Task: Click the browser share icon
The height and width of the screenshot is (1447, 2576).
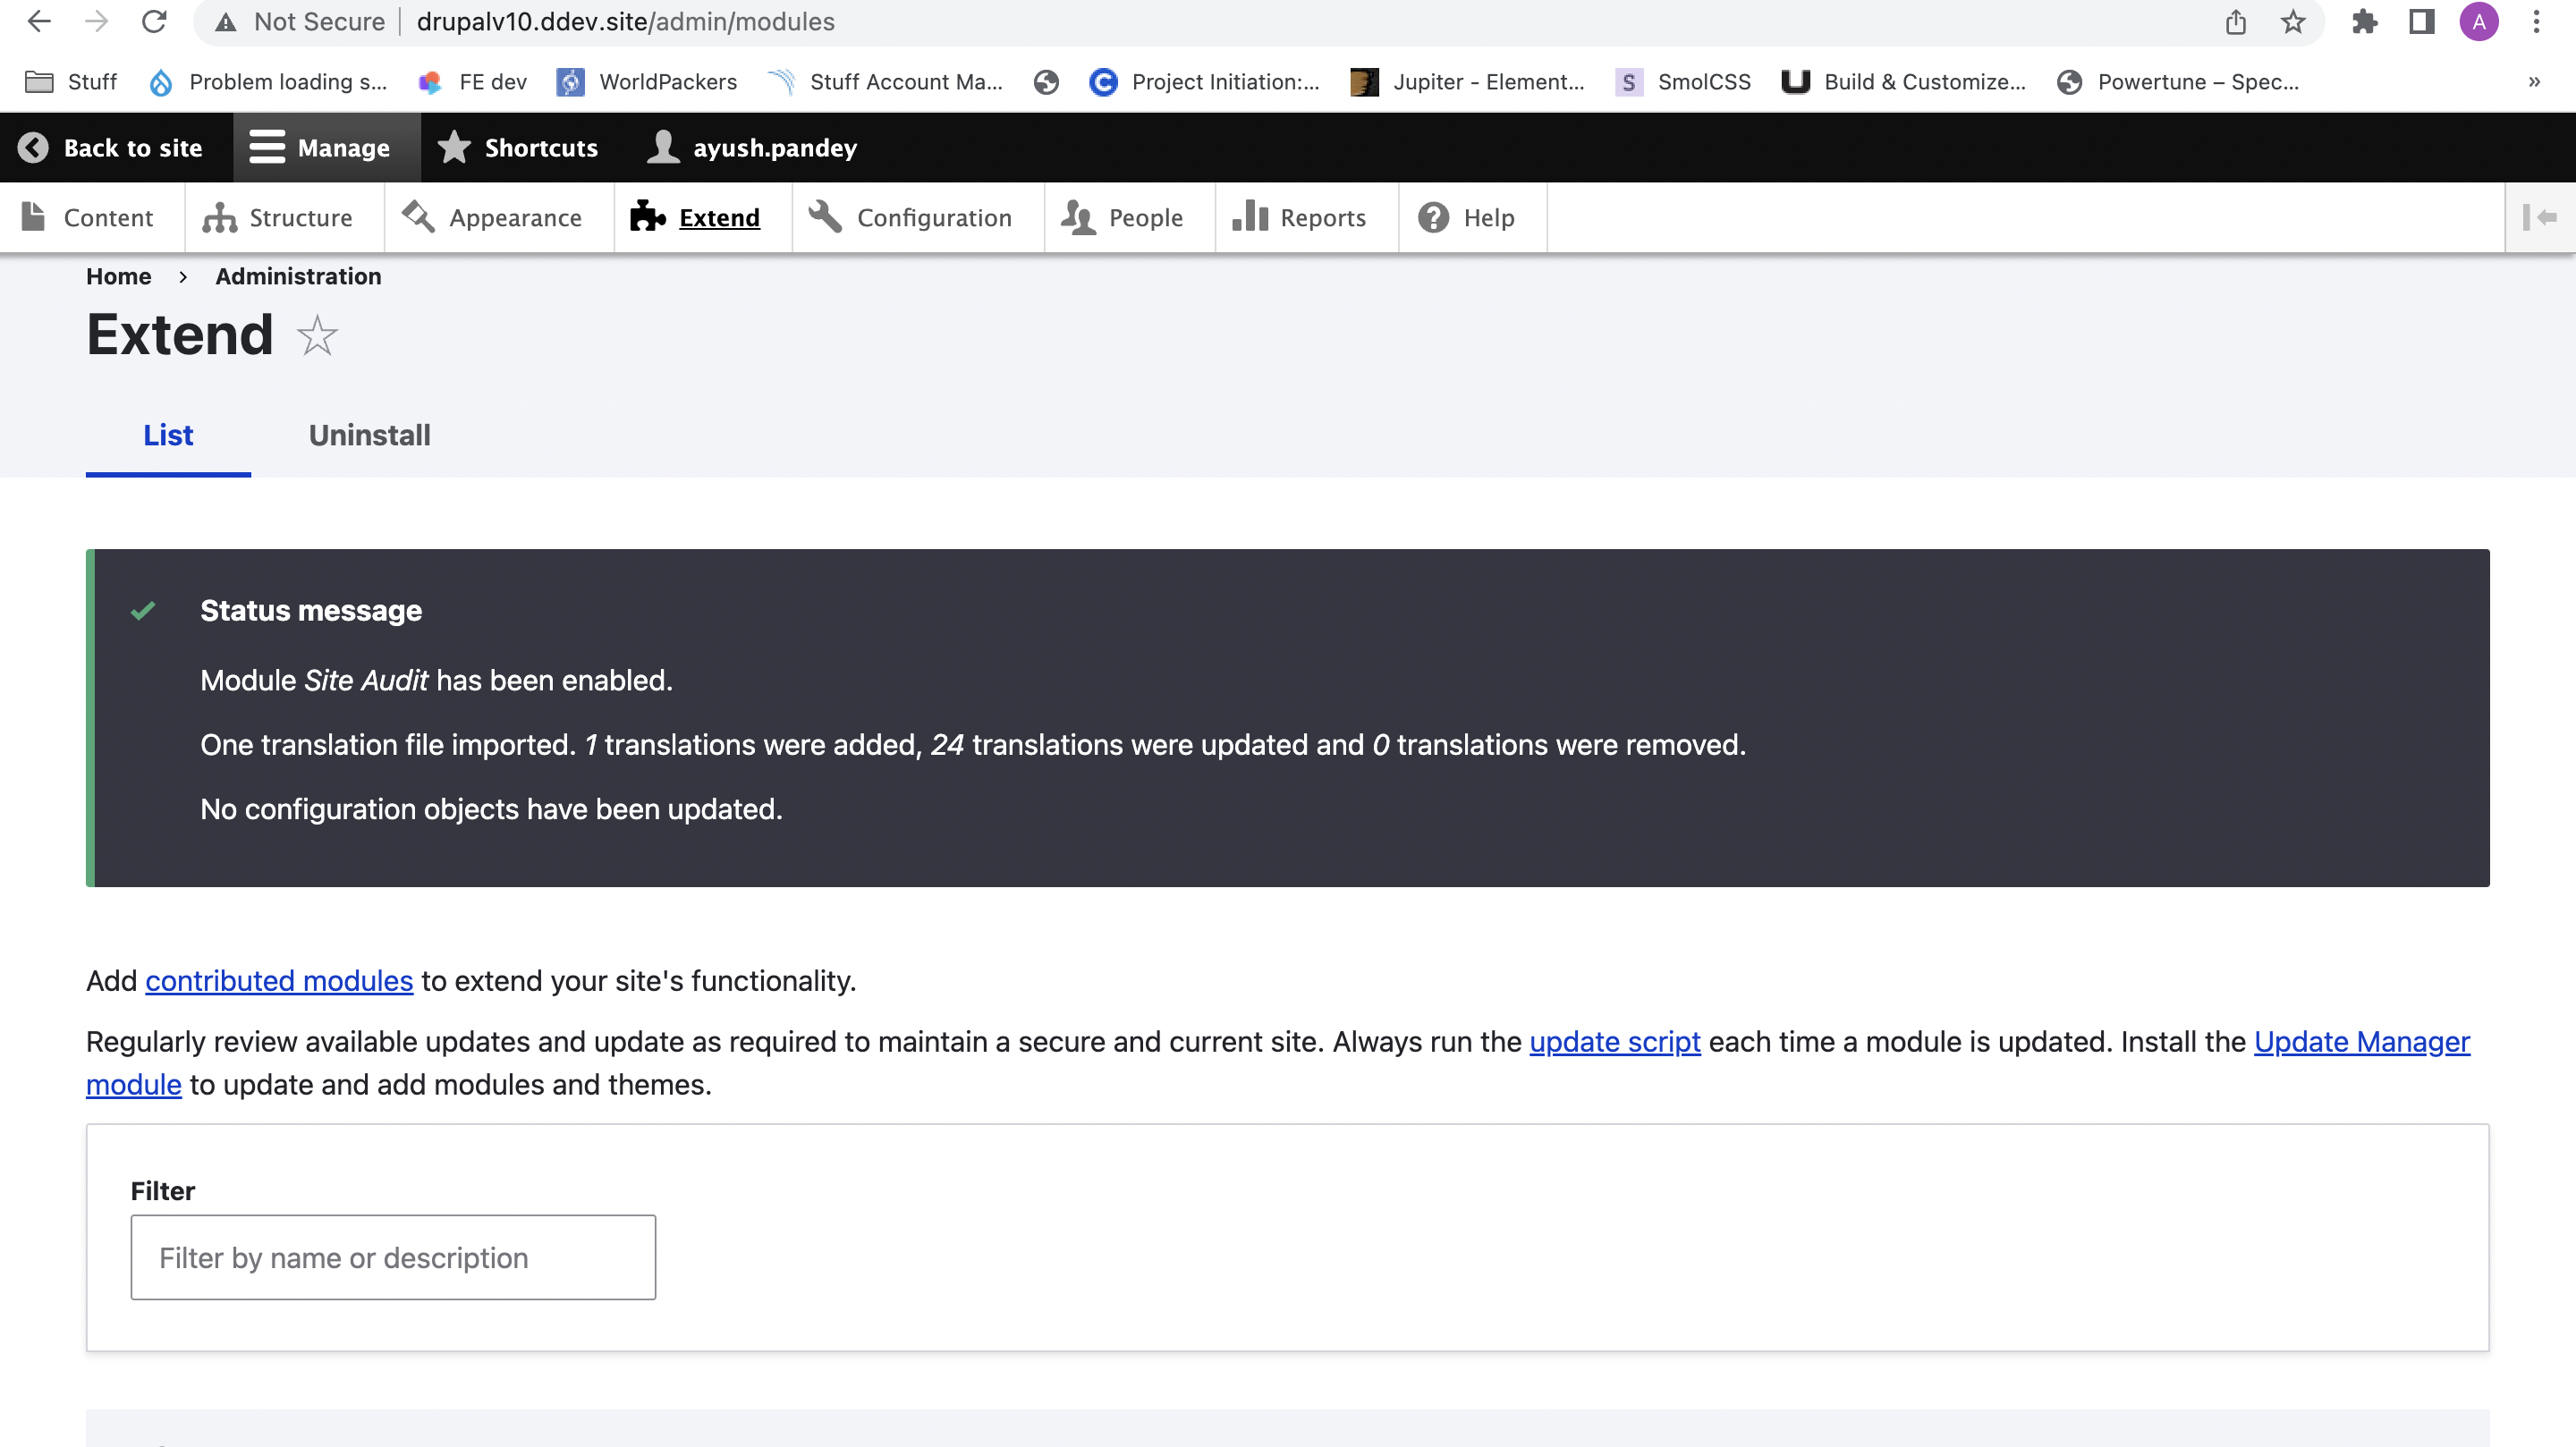Action: pyautogui.click(x=2236, y=22)
